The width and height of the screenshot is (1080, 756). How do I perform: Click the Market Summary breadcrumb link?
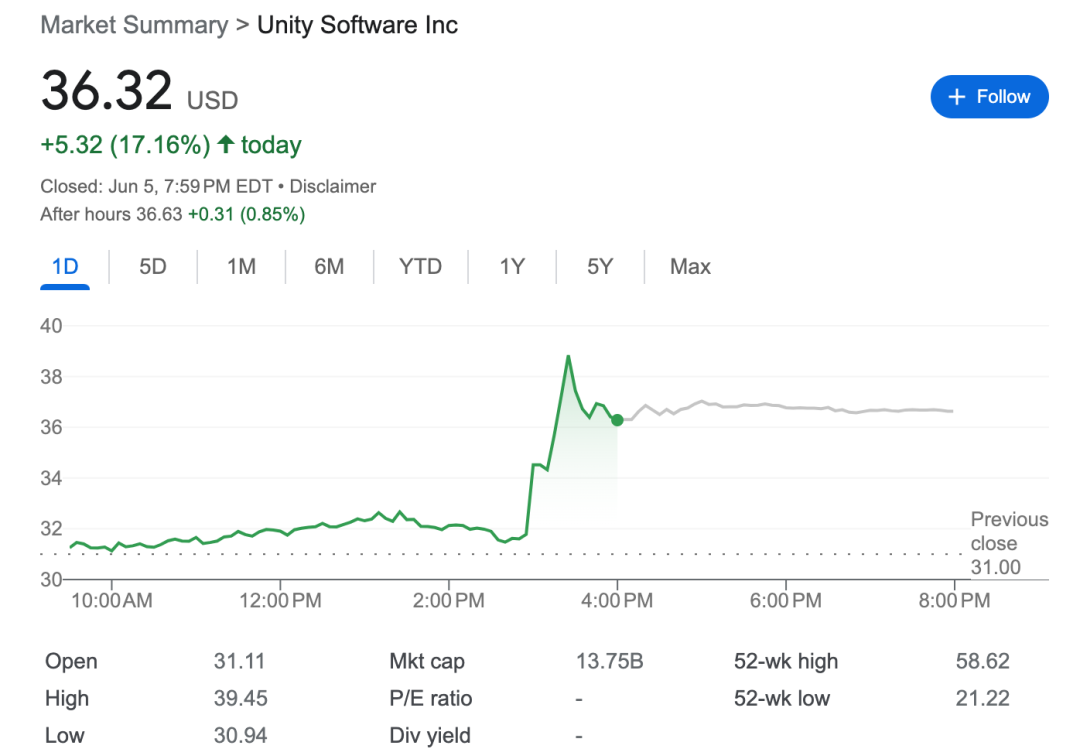[x=134, y=25]
